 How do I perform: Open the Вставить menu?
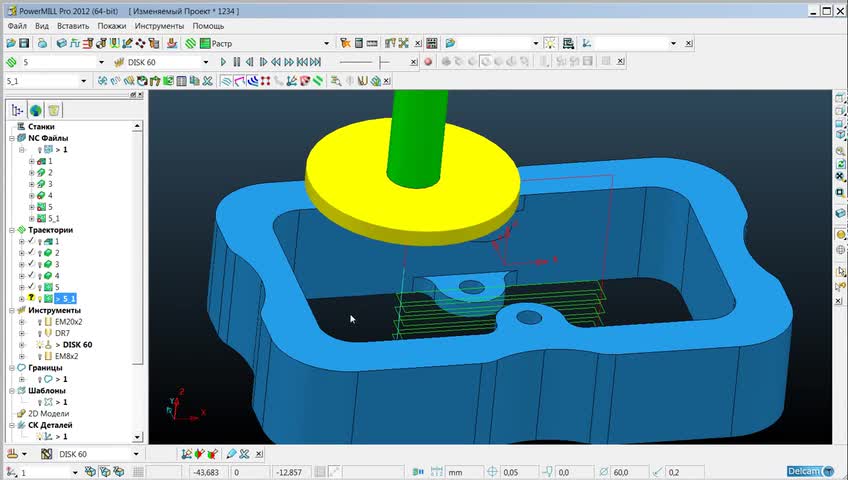tap(73, 26)
